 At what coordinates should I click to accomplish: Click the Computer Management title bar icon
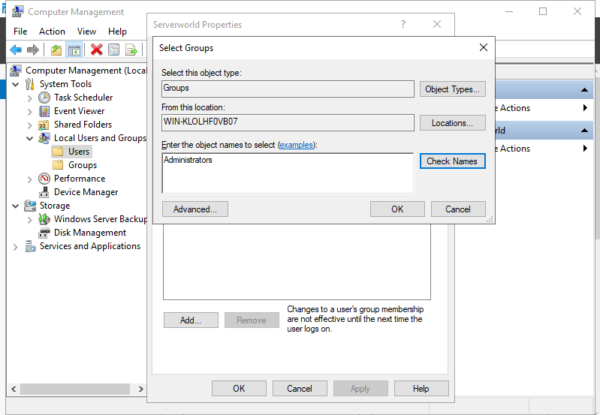click(17, 11)
